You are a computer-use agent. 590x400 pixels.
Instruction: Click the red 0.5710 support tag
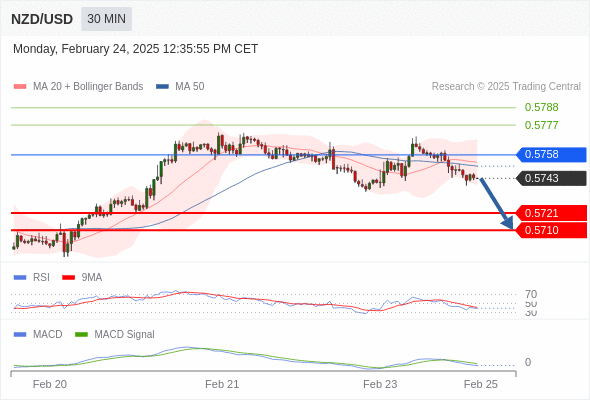(x=551, y=230)
